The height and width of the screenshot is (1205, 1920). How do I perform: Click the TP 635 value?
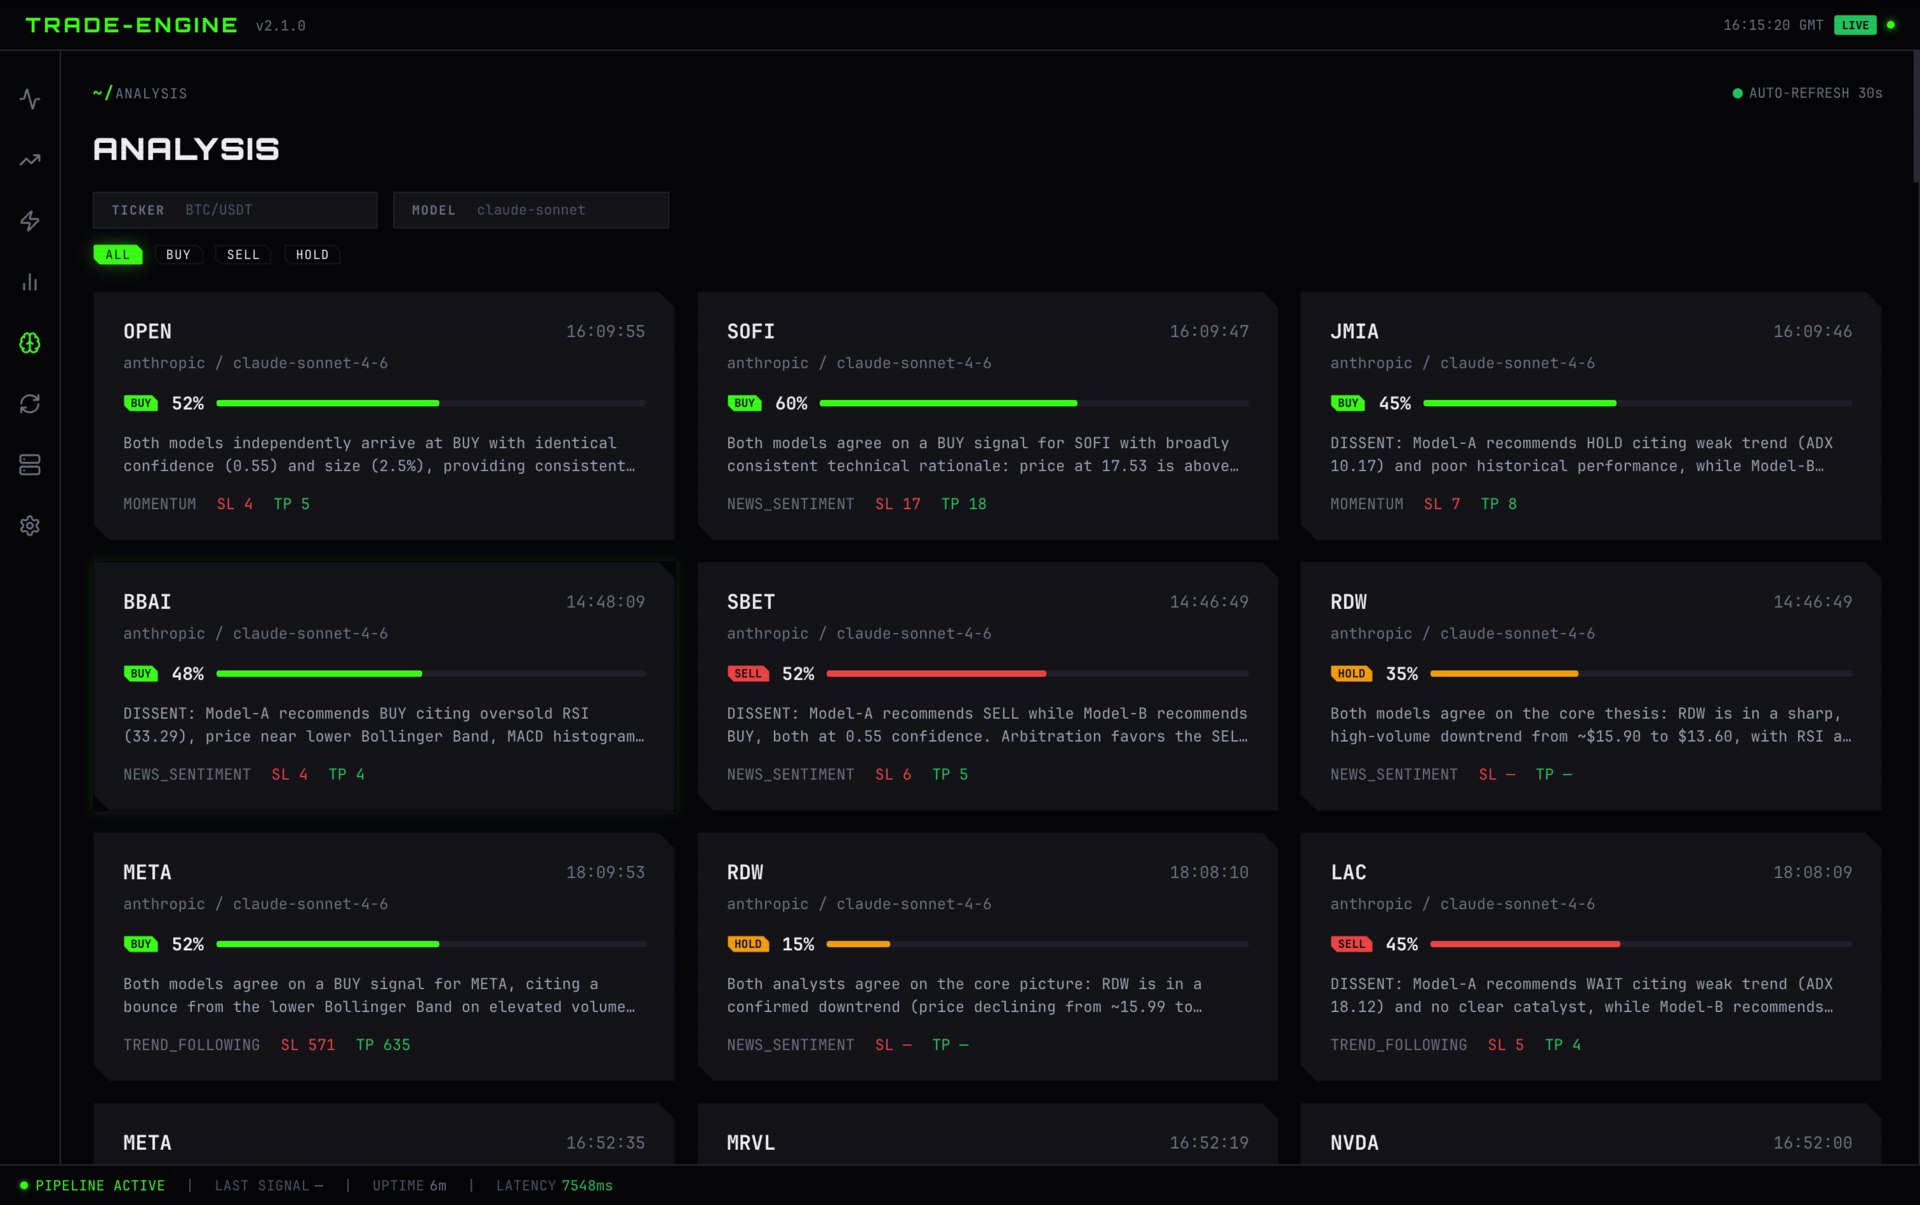coord(383,1045)
